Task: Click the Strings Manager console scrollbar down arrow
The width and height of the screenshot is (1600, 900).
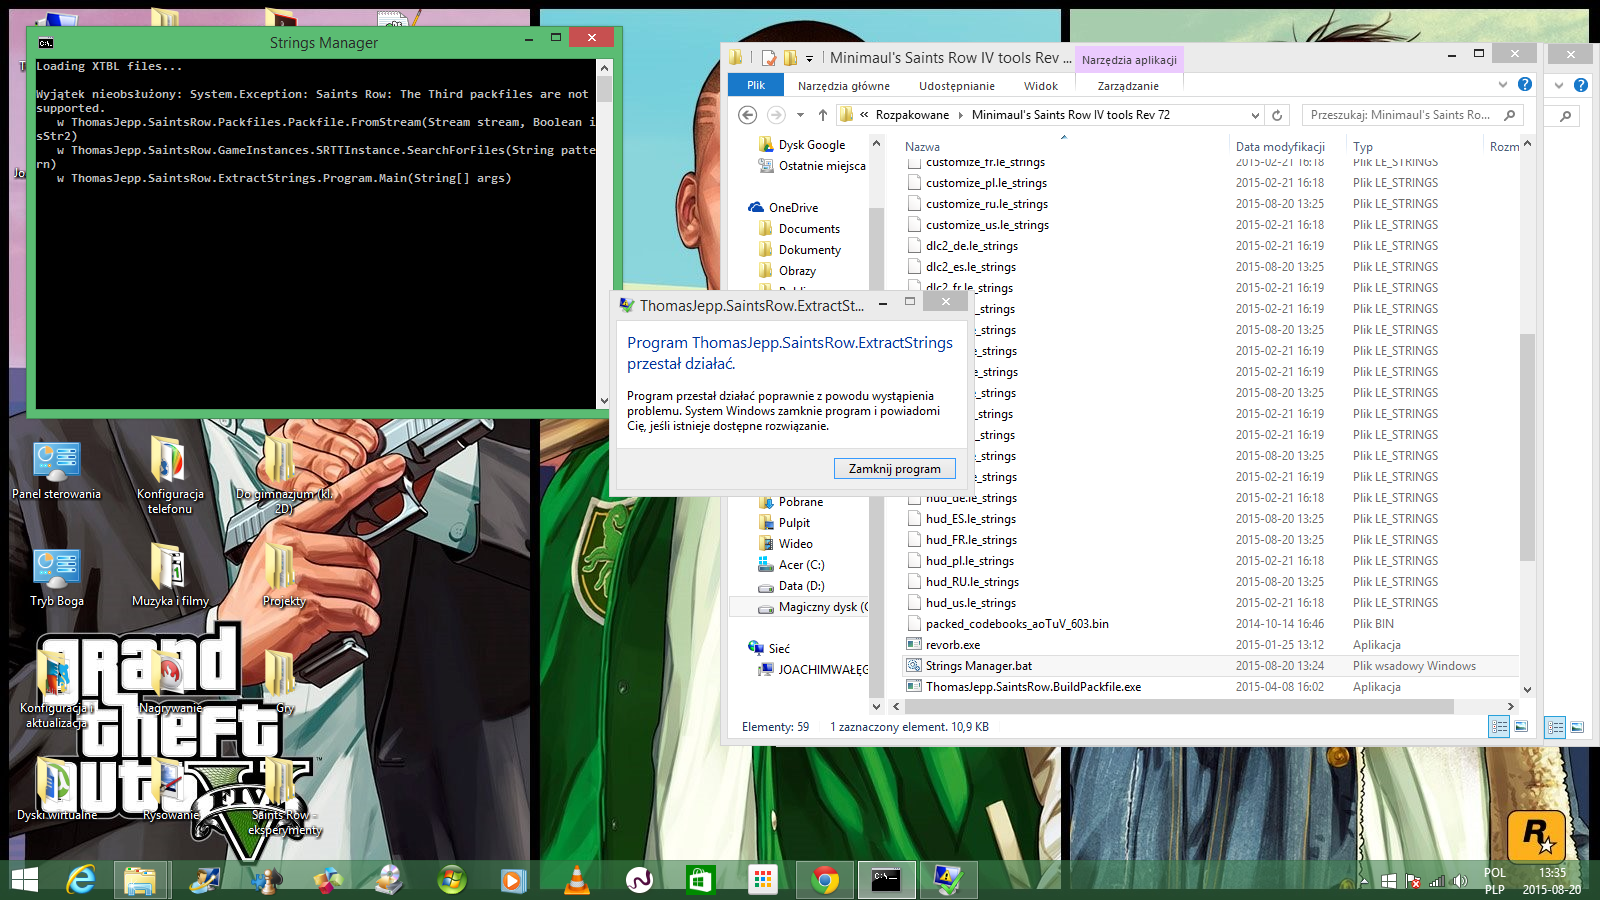Action: 604,401
